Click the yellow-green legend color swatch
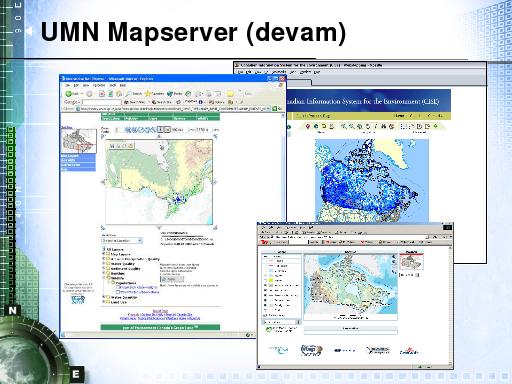This screenshot has height=384, width=512. (271, 280)
